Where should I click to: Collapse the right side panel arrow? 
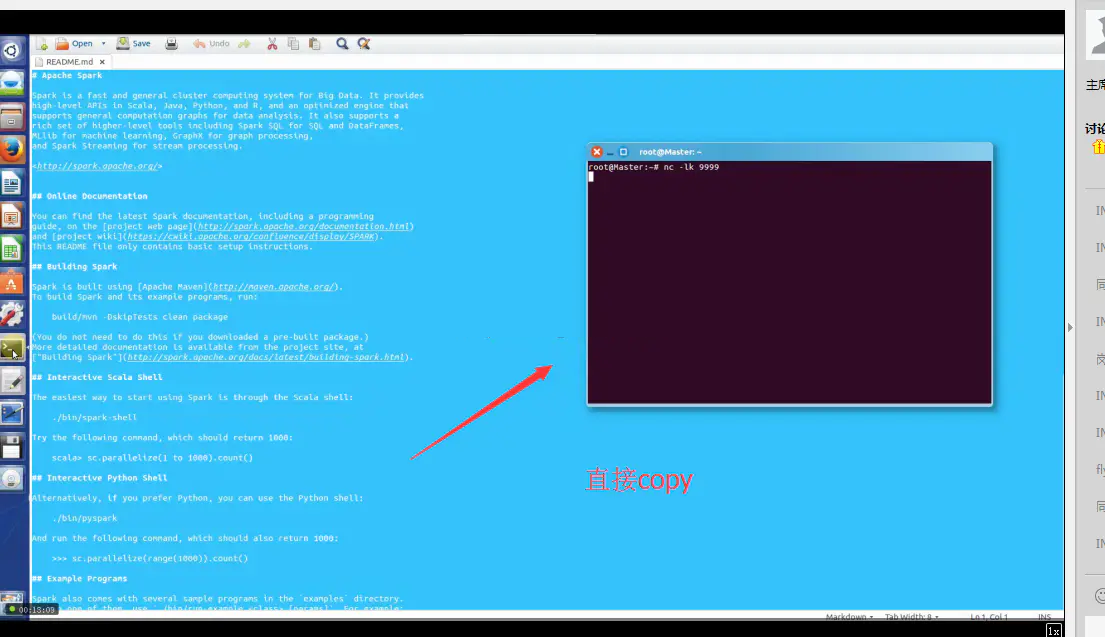click(1070, 327)
